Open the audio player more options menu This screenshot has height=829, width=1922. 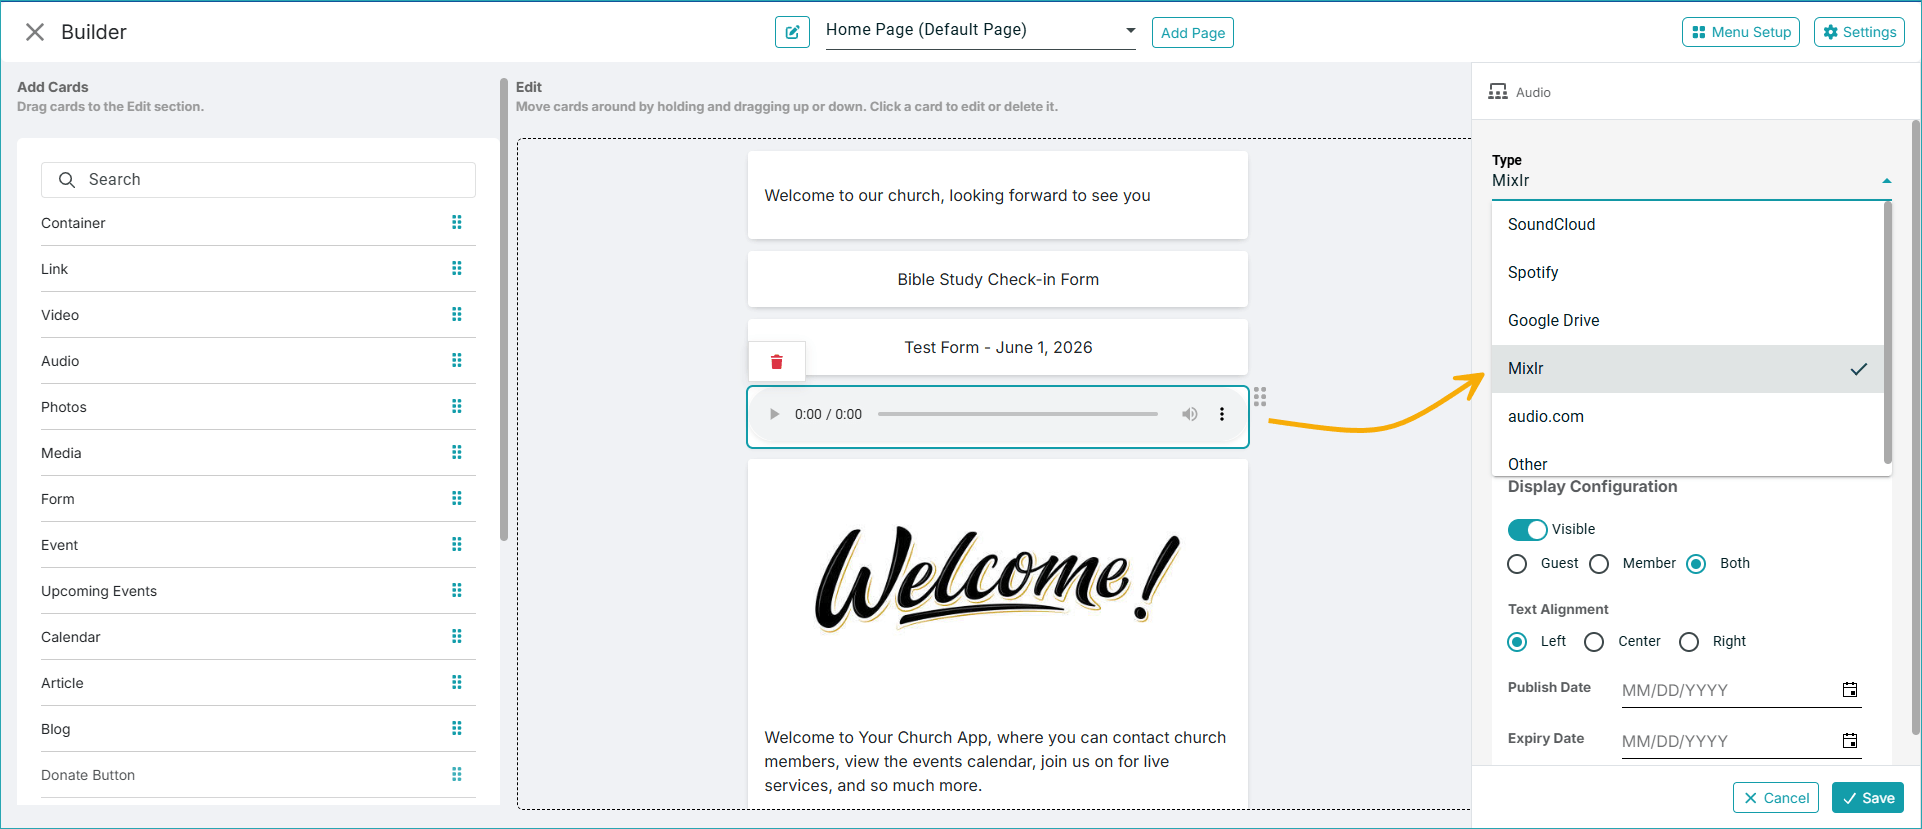pyautogui.click(x=1222, y=414)
